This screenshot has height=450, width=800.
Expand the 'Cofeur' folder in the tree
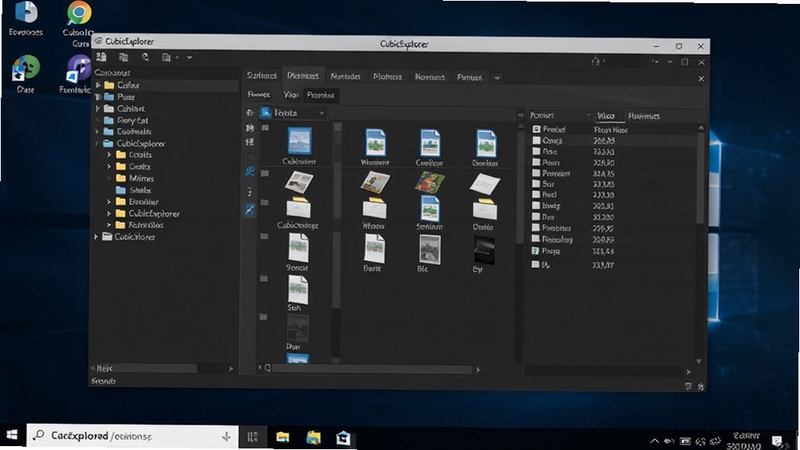click(98, 85)
